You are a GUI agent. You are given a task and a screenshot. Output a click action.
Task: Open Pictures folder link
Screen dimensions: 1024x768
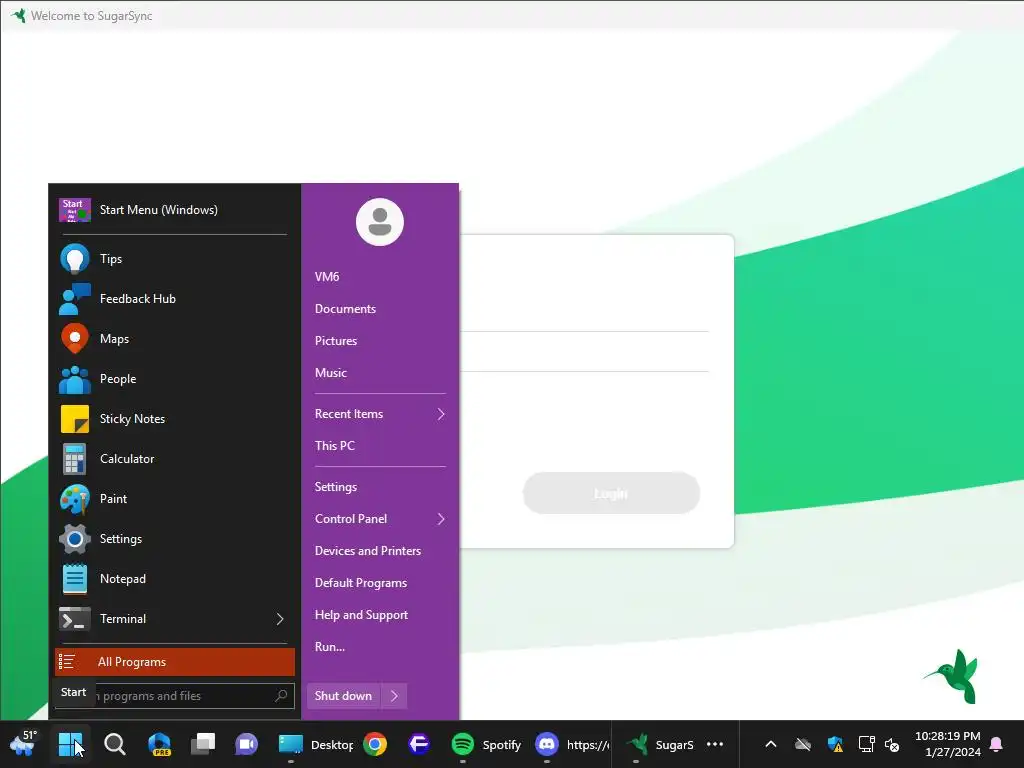[x=336, y=341]
